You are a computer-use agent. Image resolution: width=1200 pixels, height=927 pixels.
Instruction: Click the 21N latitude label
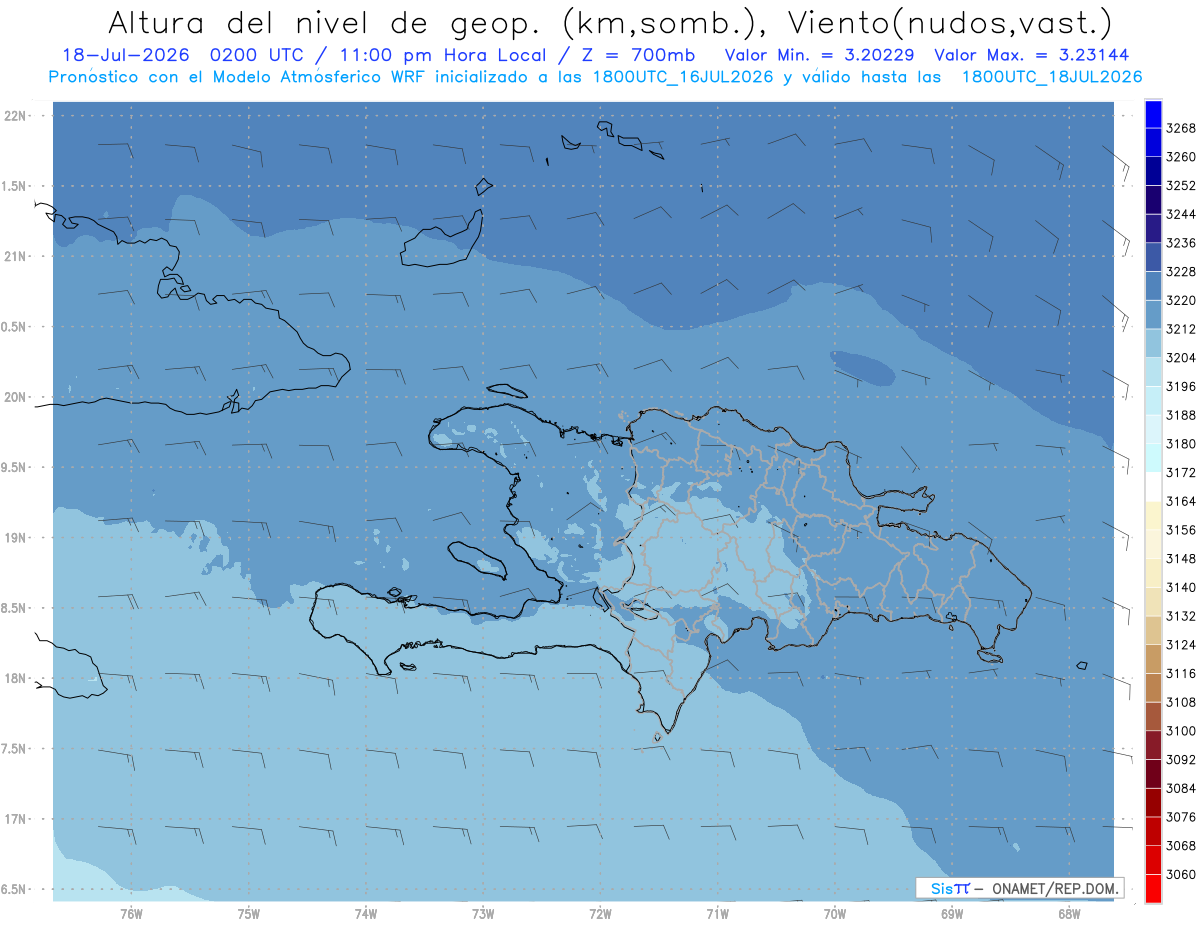tap(14, 257)
